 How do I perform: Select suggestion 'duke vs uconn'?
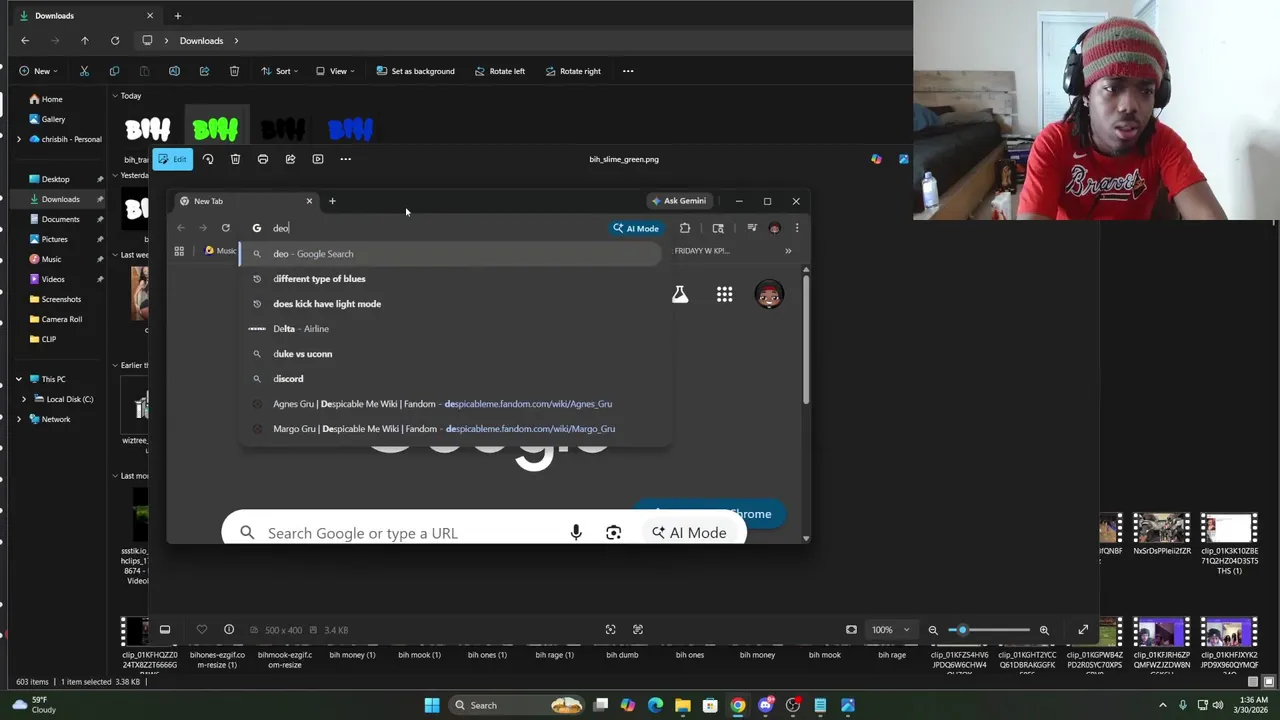pos(450,354)
